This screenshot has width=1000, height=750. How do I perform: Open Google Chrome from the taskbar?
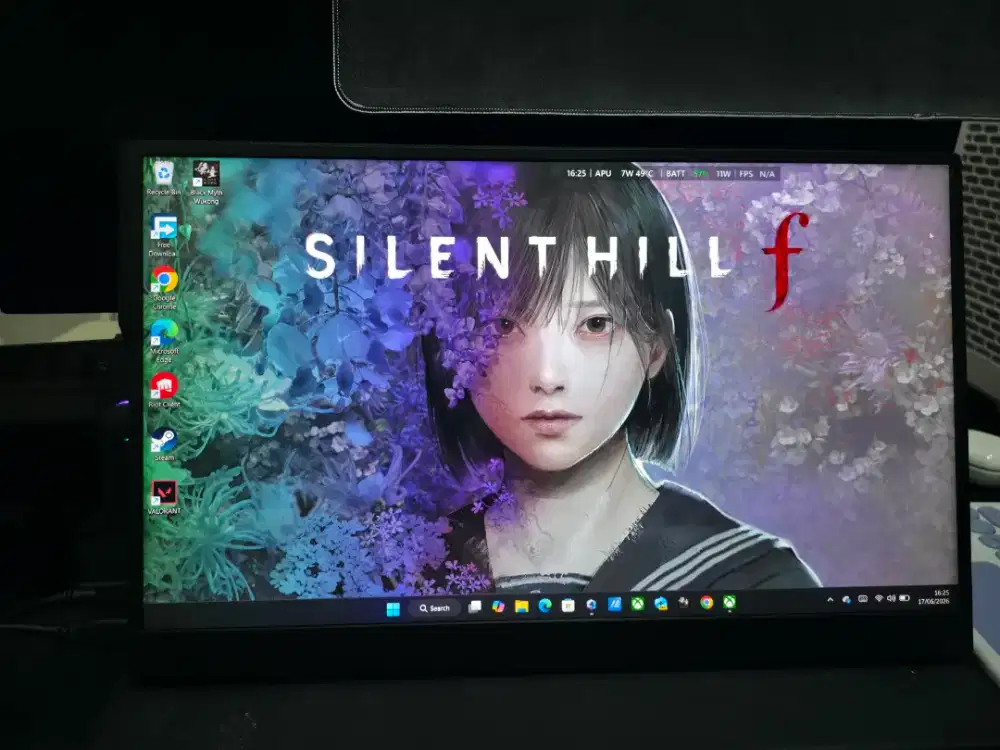click(706, 602)
